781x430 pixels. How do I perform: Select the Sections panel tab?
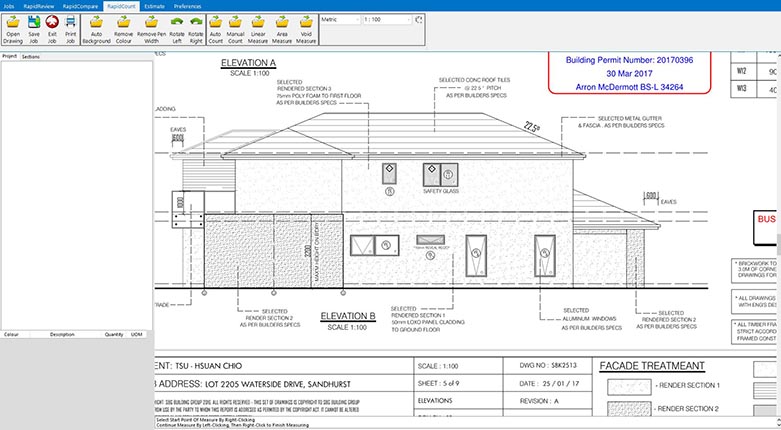(x=31, y=57)
